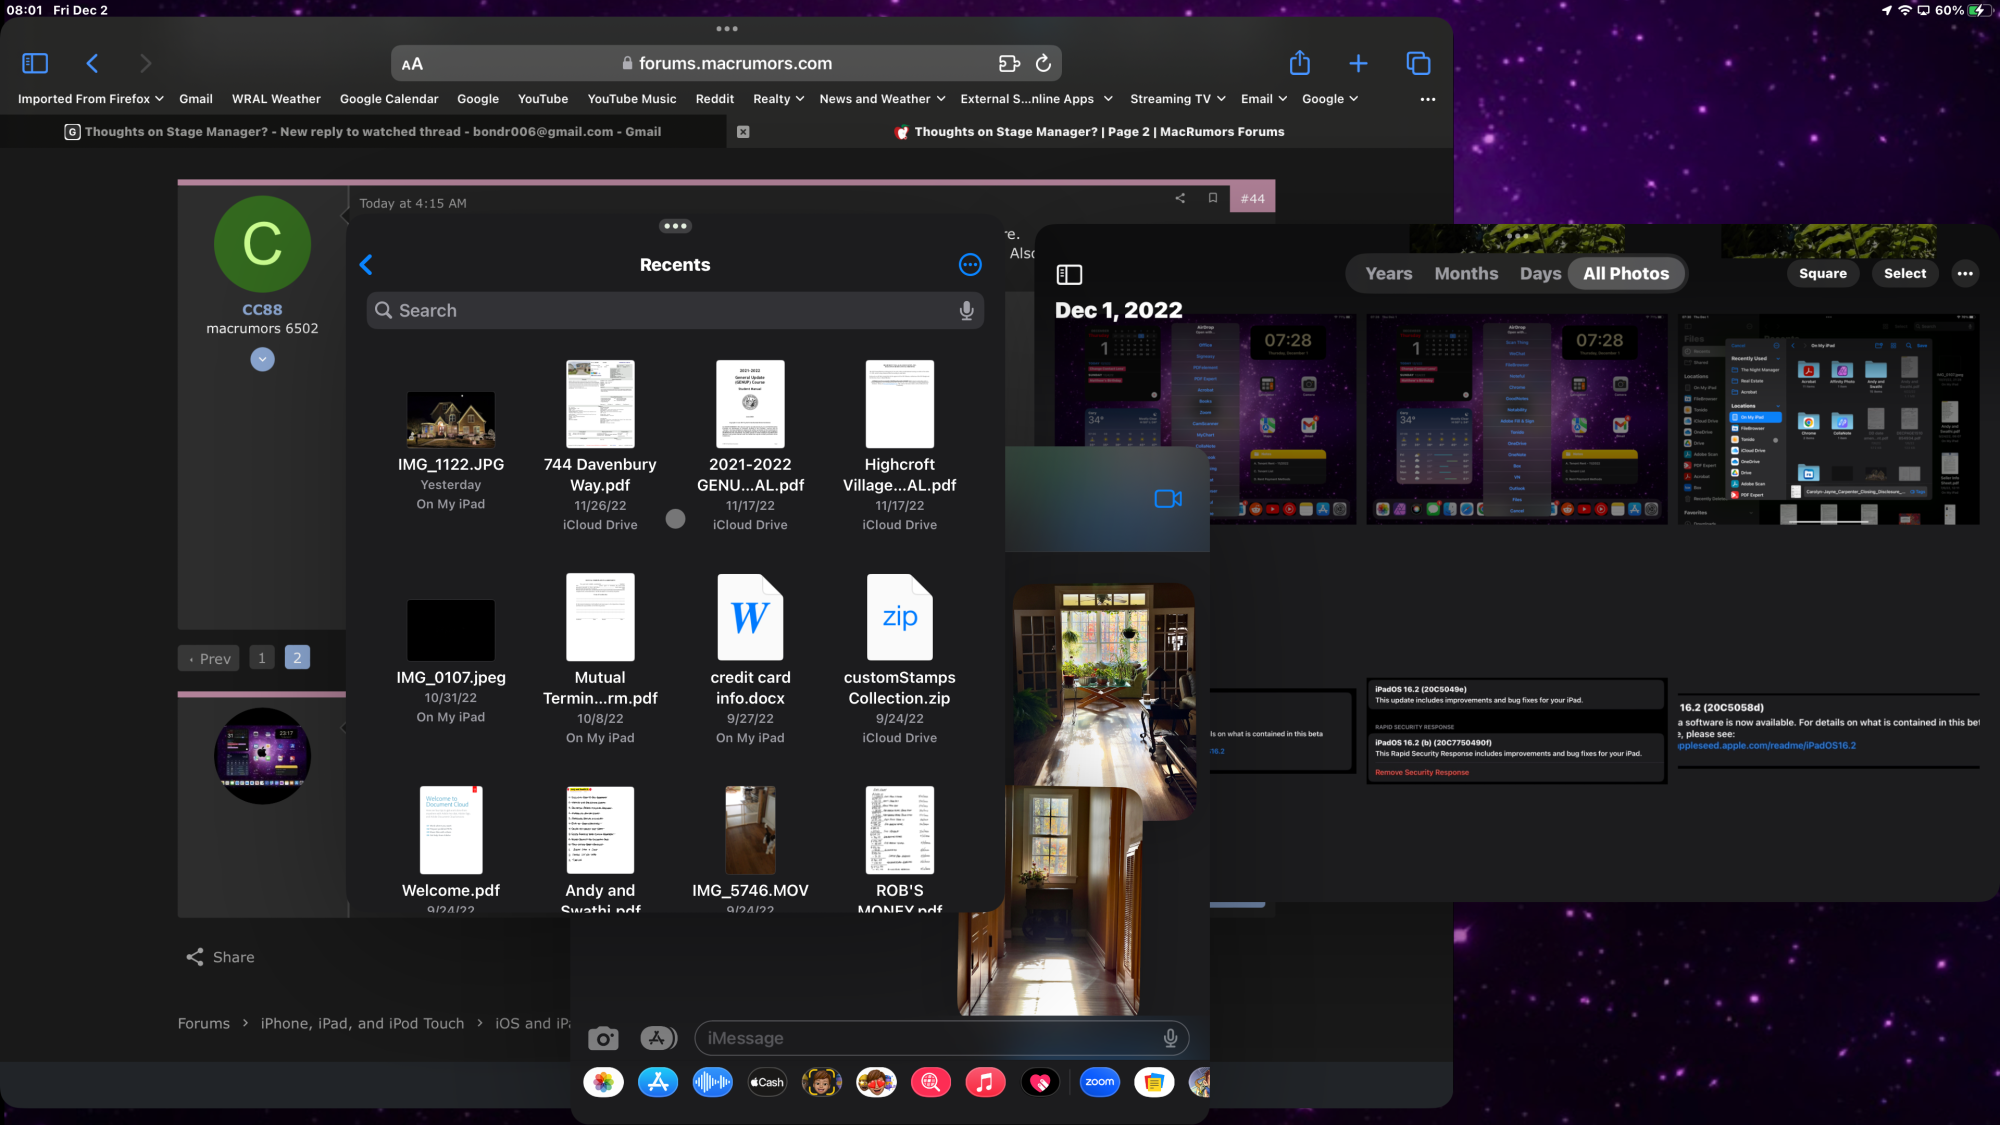The width and height of the screenshot is (2000, 1125).
Task: Open the WRAL Weather bookmark
Action: point(276,99)
